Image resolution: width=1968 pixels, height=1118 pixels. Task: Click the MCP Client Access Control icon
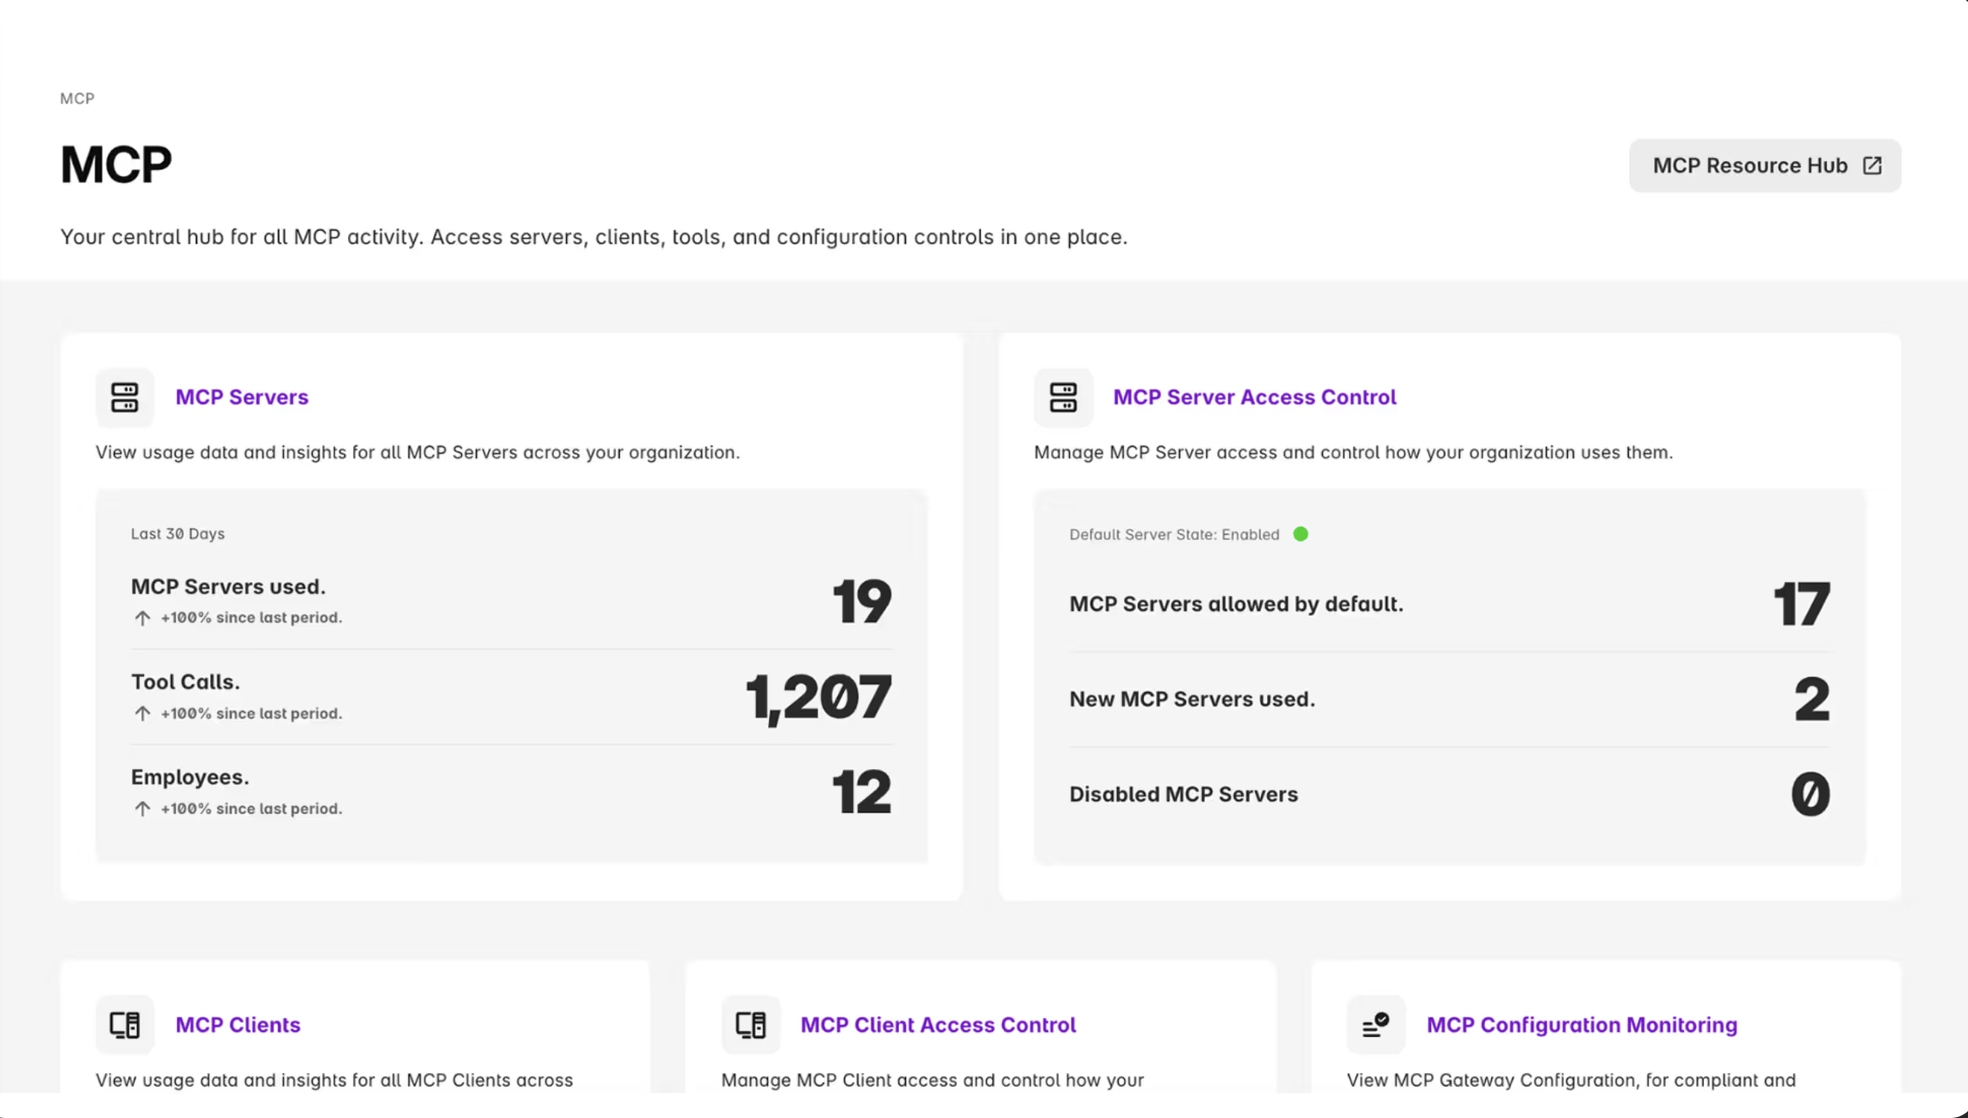click(x=750, y=1024)
